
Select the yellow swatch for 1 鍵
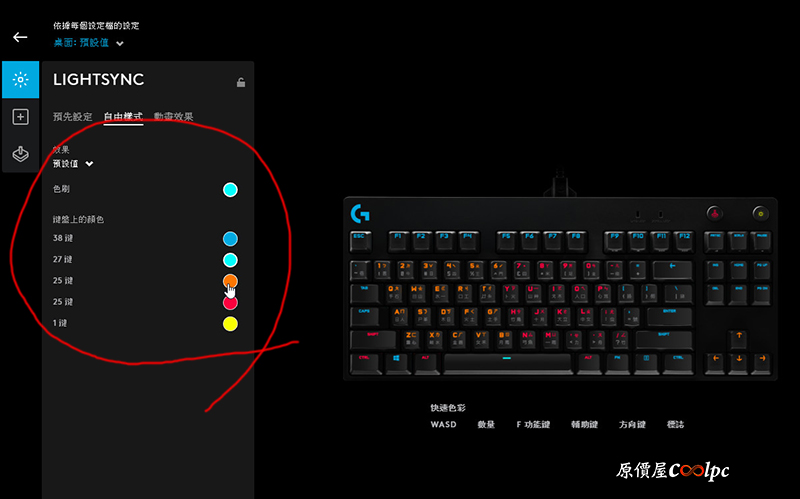click(x=230, y=324)
